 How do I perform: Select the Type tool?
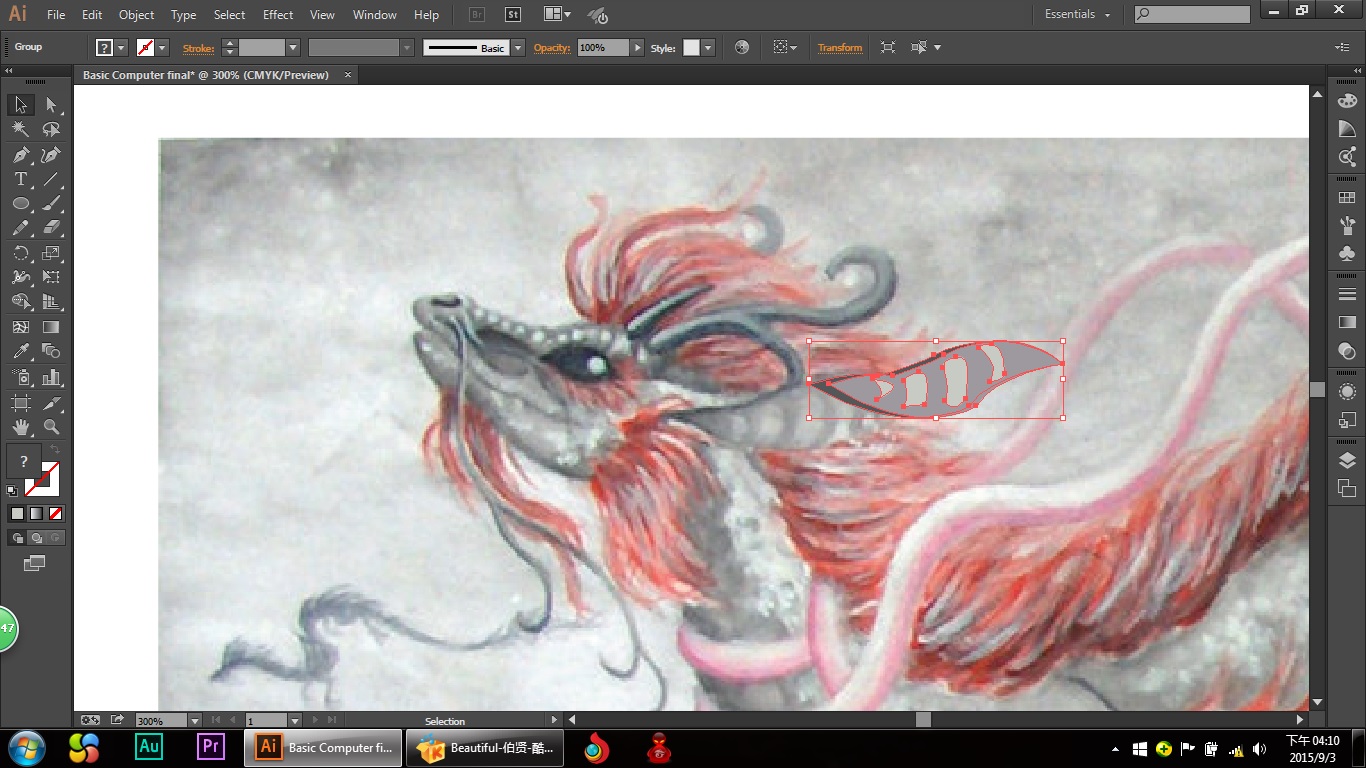coord(21,180)
